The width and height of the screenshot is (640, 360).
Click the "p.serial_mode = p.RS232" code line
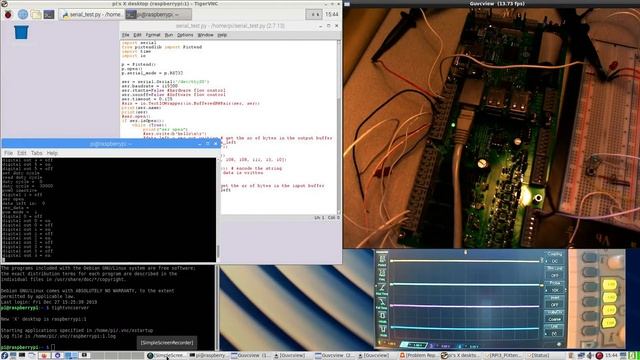(152, 73)
